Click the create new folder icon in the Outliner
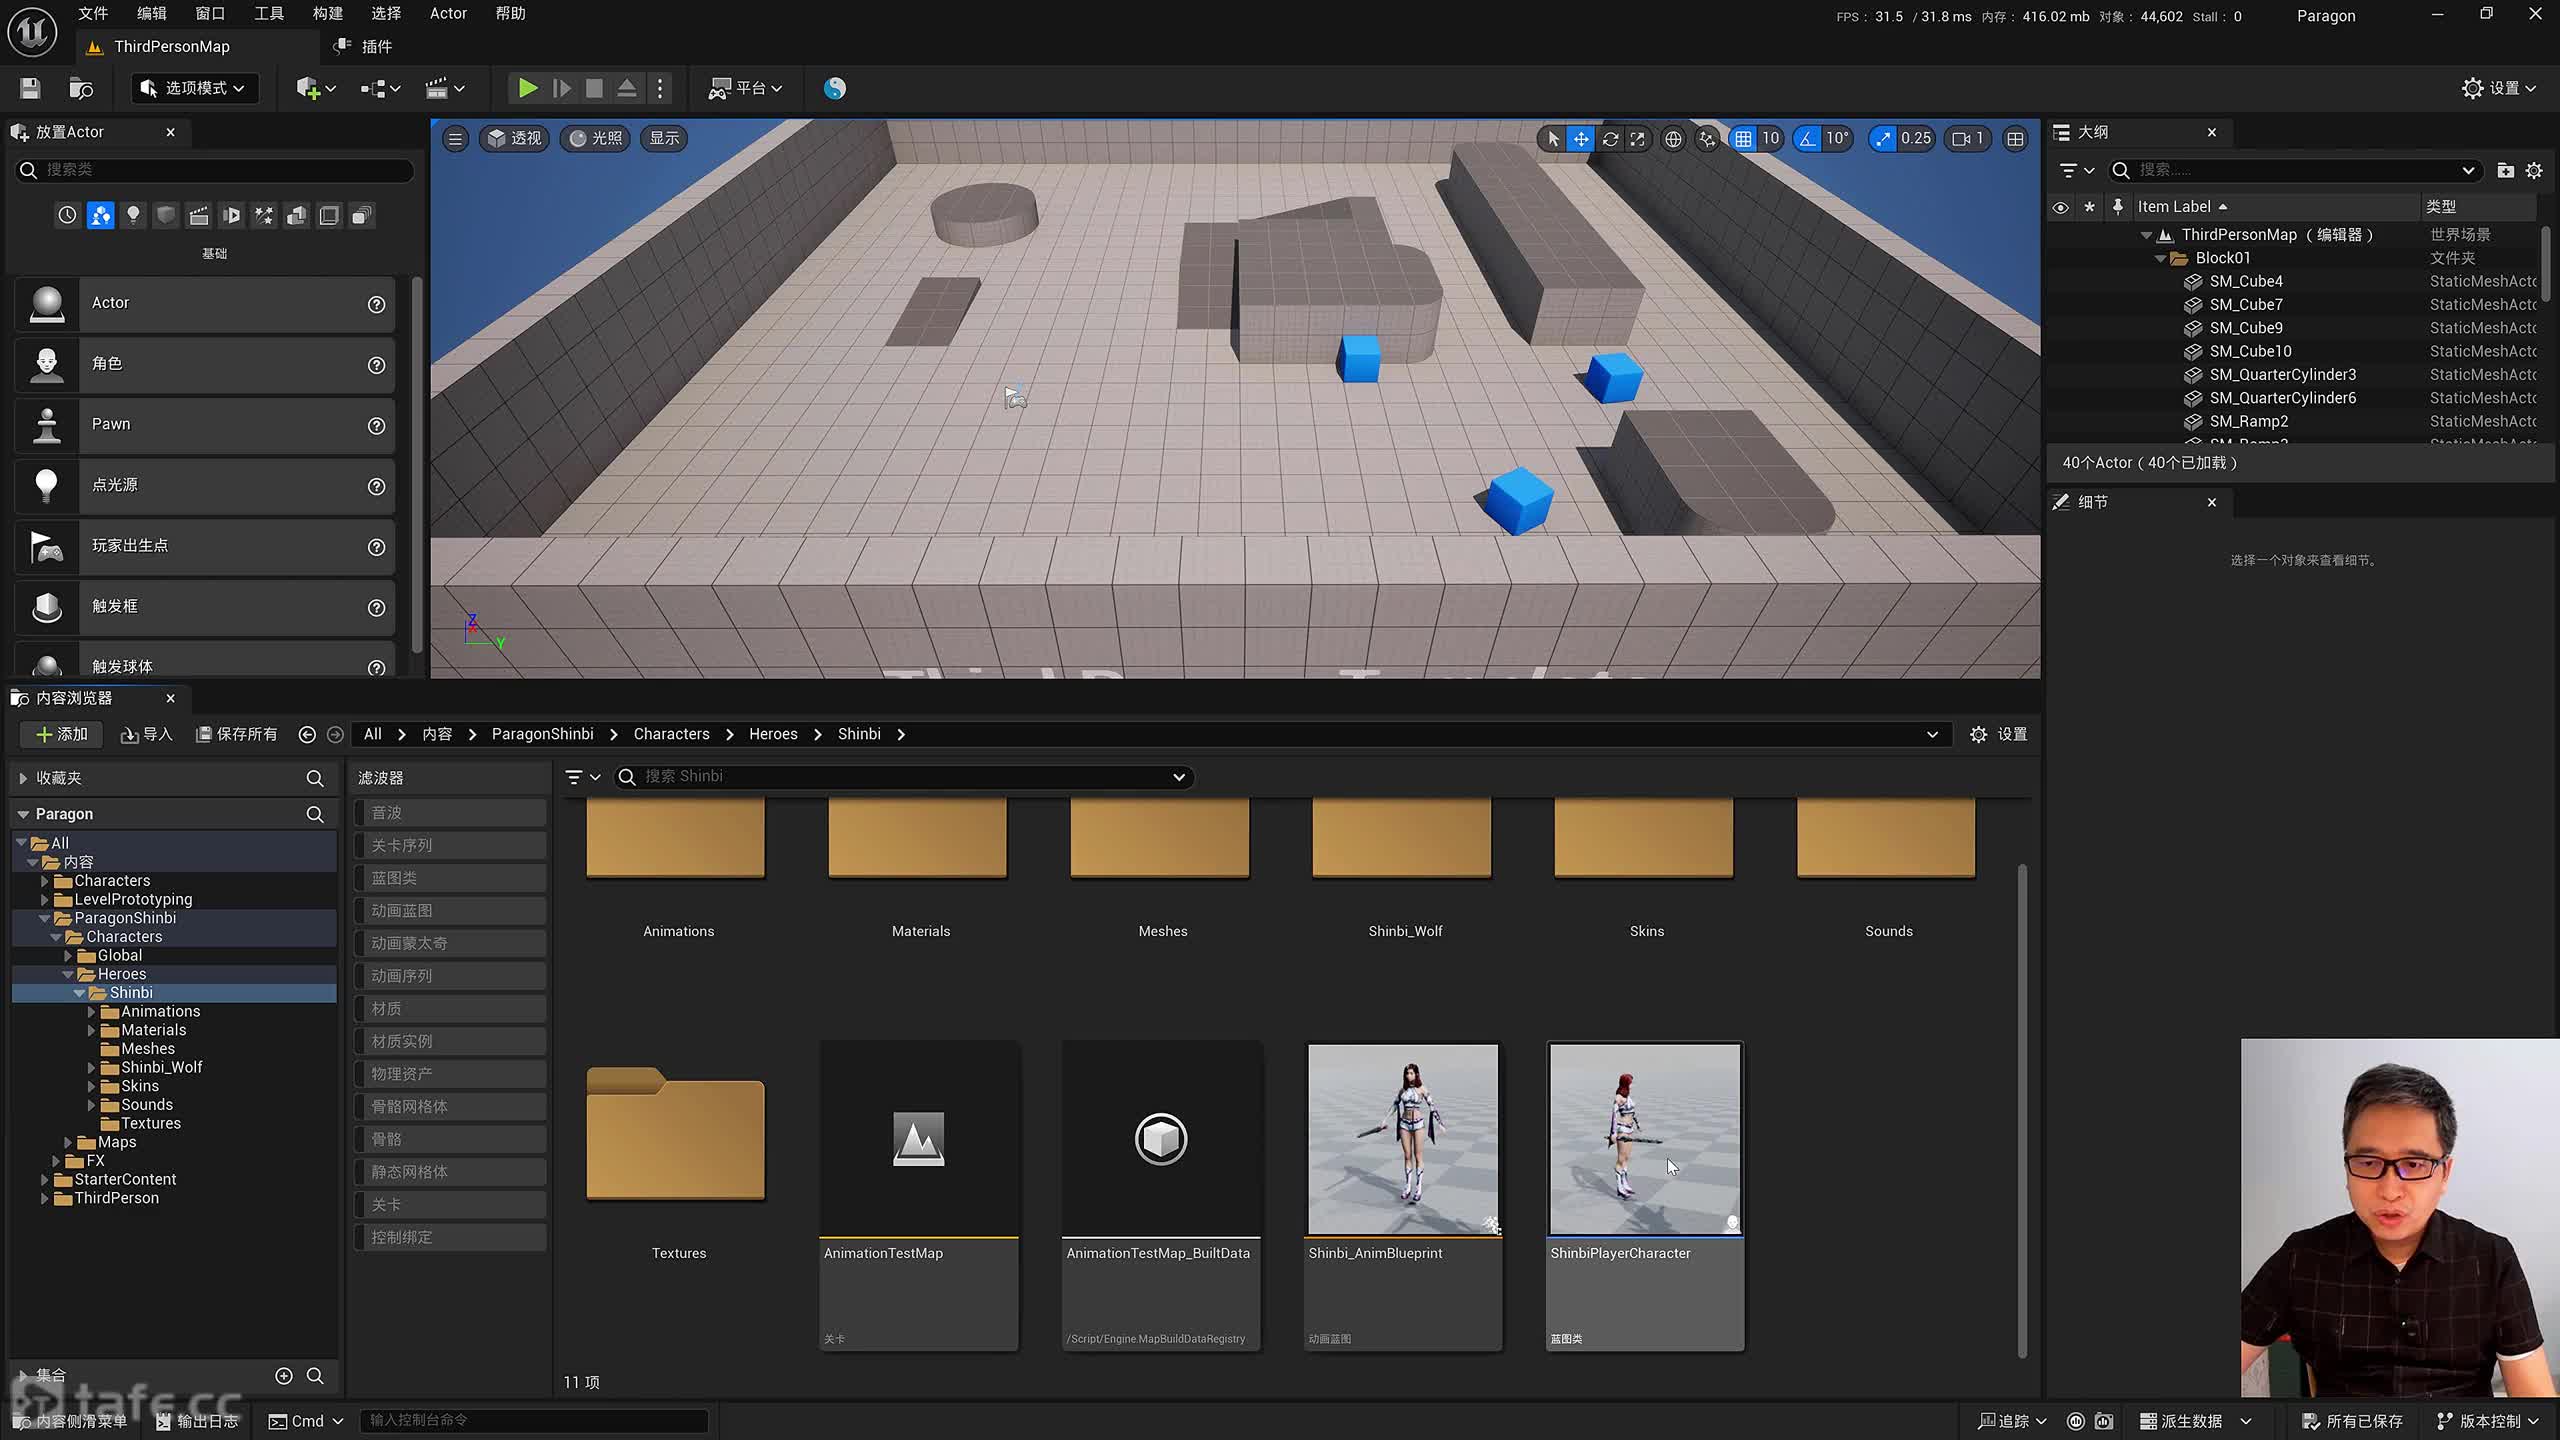 (2505, 170)
